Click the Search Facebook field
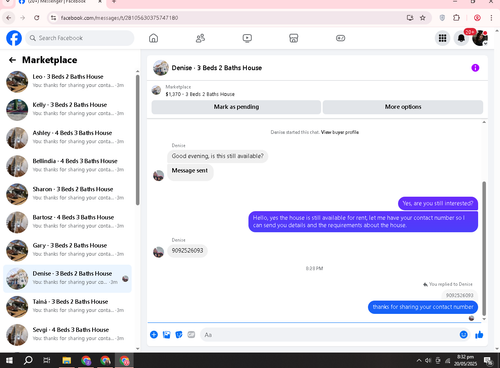This screenshot has width=500, height=368. click(80, 38)
